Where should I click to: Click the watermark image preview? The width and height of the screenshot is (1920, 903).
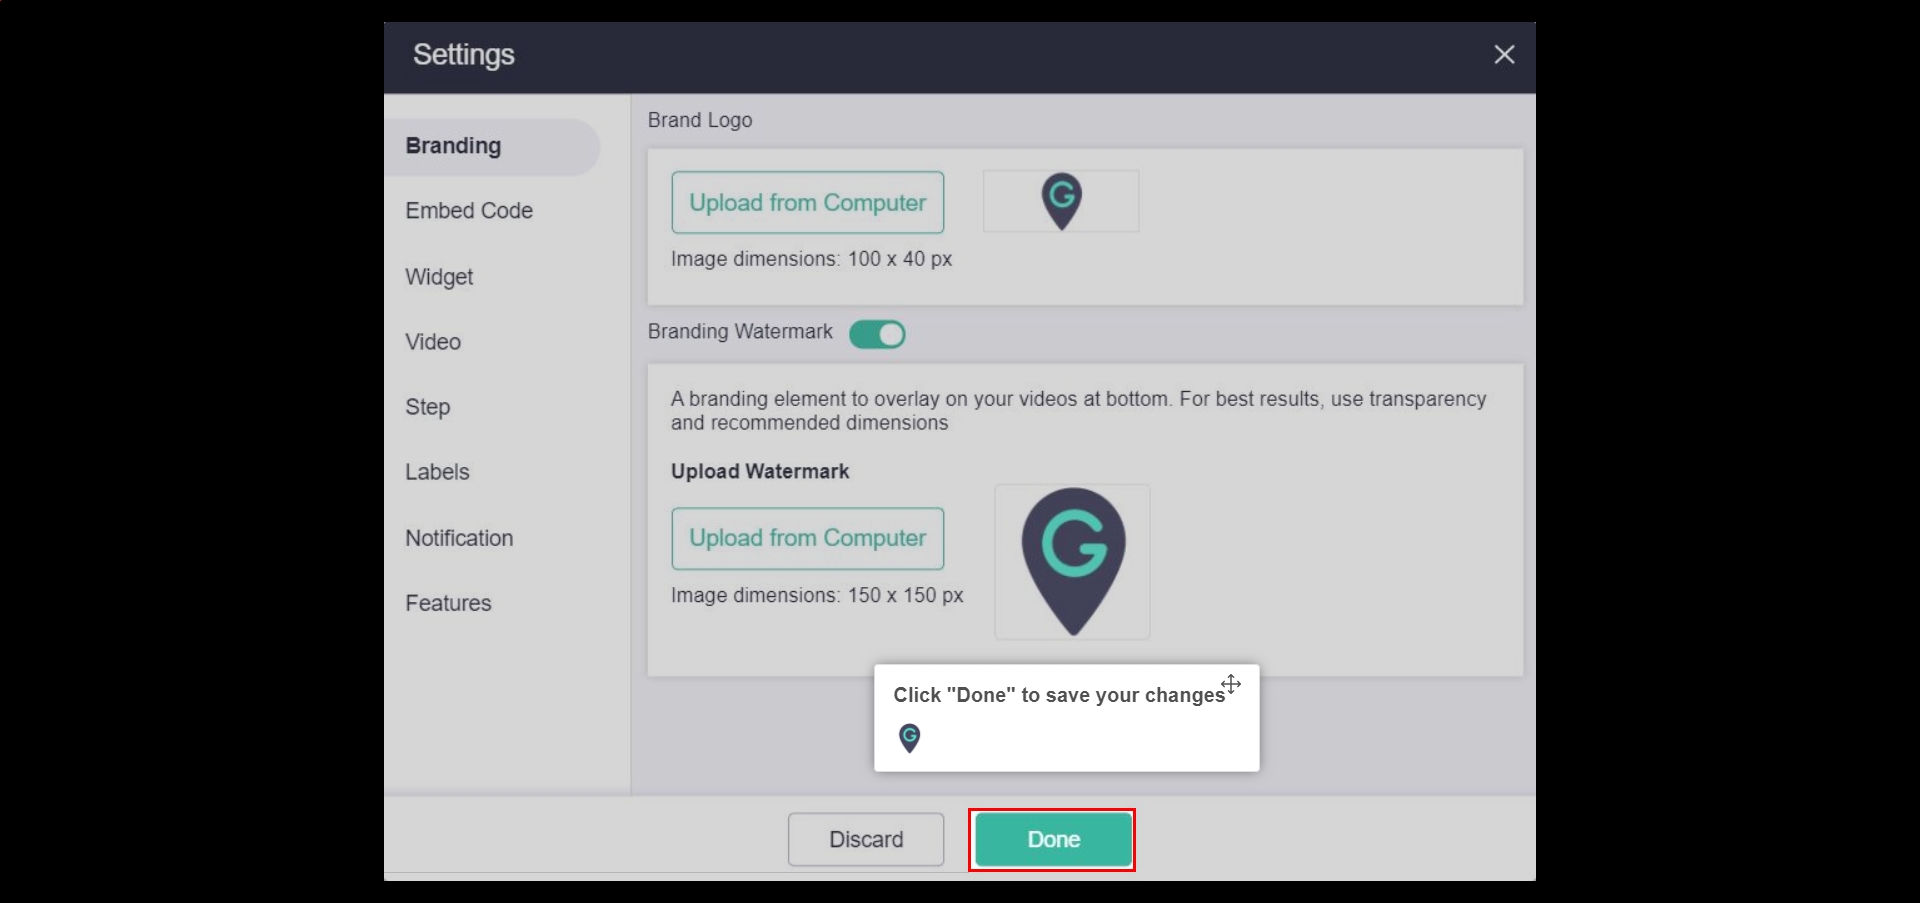click(1072, 562)
